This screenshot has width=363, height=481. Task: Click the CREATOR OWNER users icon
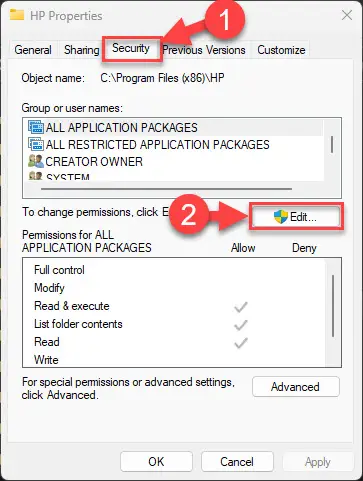pos(36,161)
